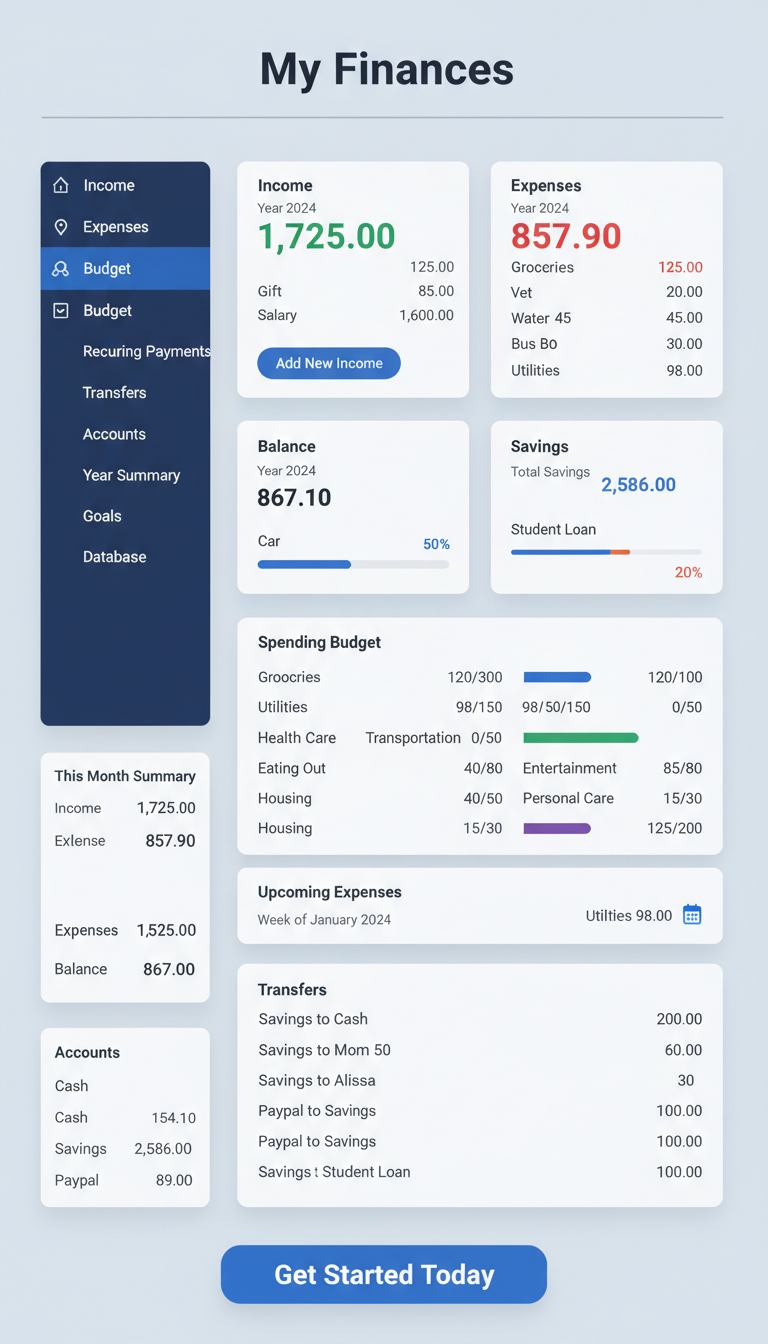This screenshot has width=768, height=1344.
Task: Click the location pin icon beside Expenses
Action: coord(61,227)
